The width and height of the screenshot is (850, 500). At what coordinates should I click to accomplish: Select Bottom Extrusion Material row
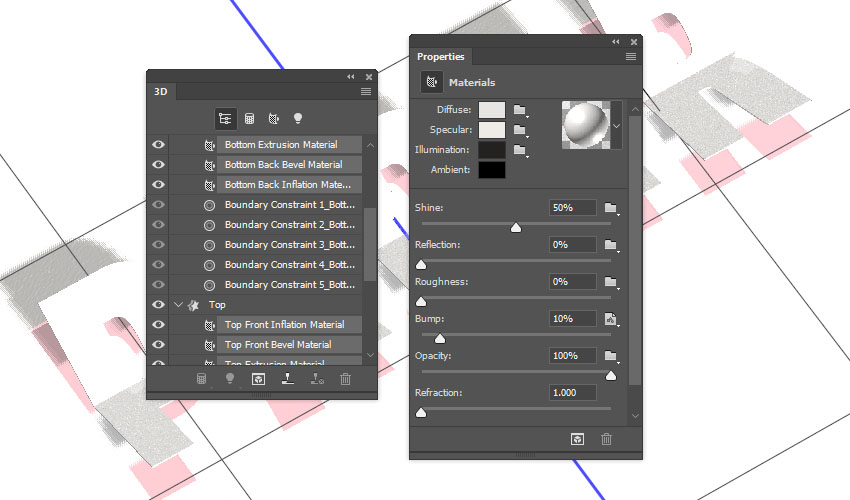point(289,145)
